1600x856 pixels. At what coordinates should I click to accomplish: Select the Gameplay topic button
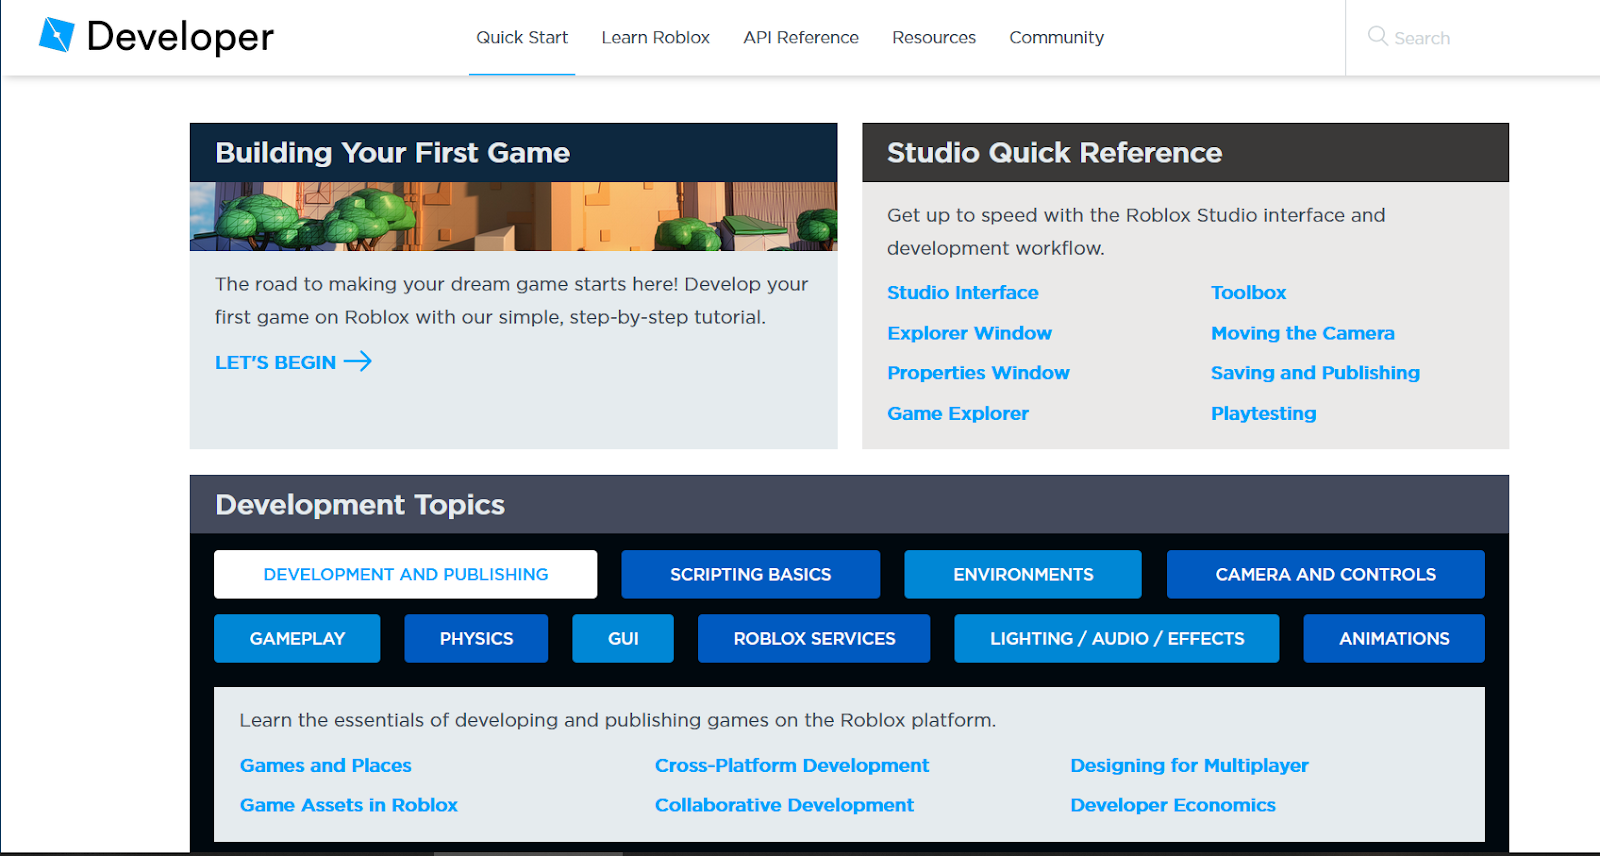click(297, 638)
